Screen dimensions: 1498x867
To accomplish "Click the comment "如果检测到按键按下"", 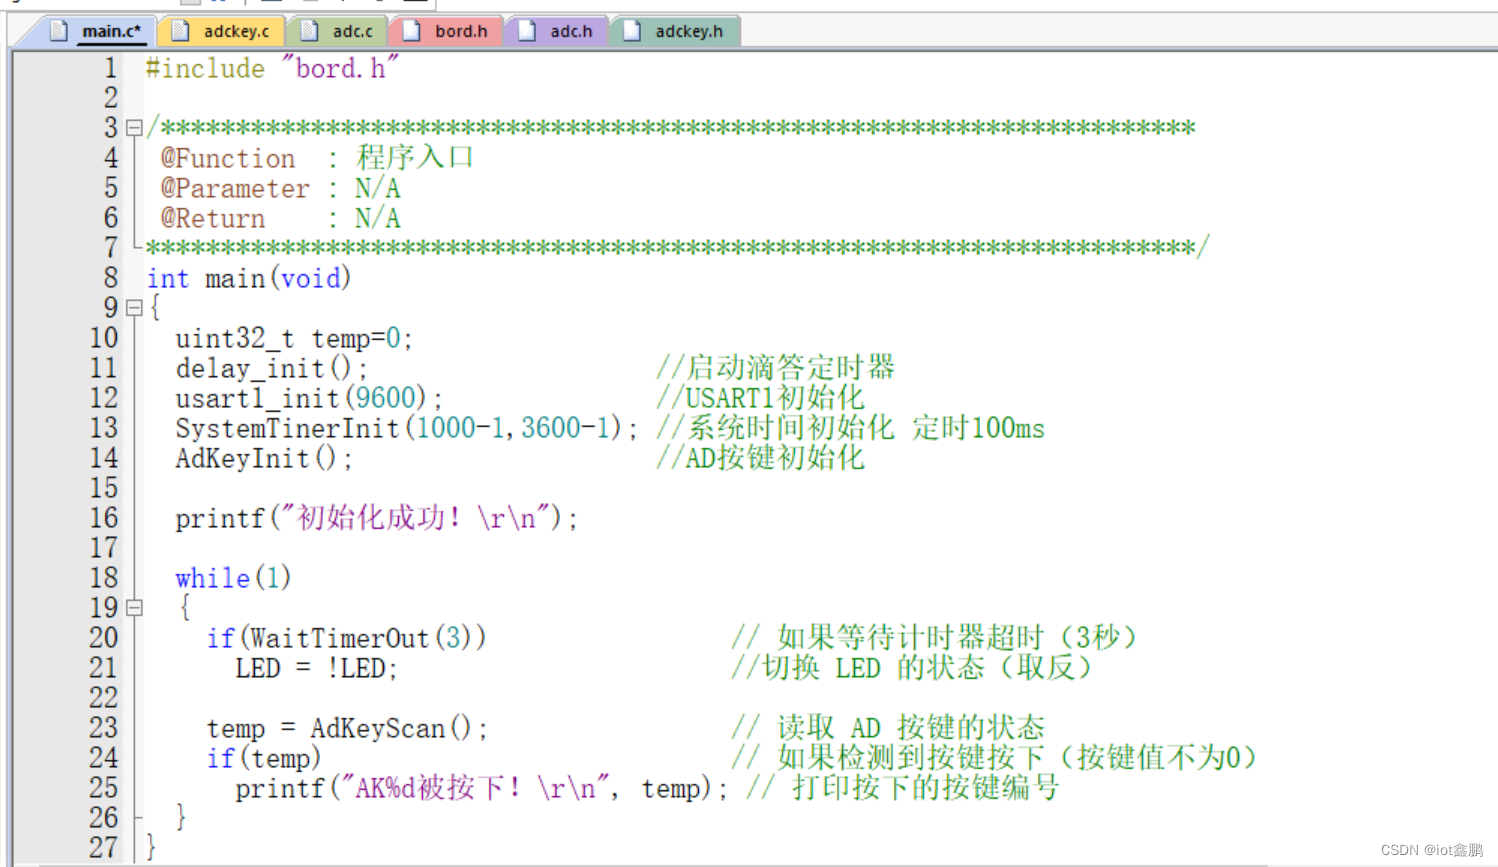I will coord(994,757).
